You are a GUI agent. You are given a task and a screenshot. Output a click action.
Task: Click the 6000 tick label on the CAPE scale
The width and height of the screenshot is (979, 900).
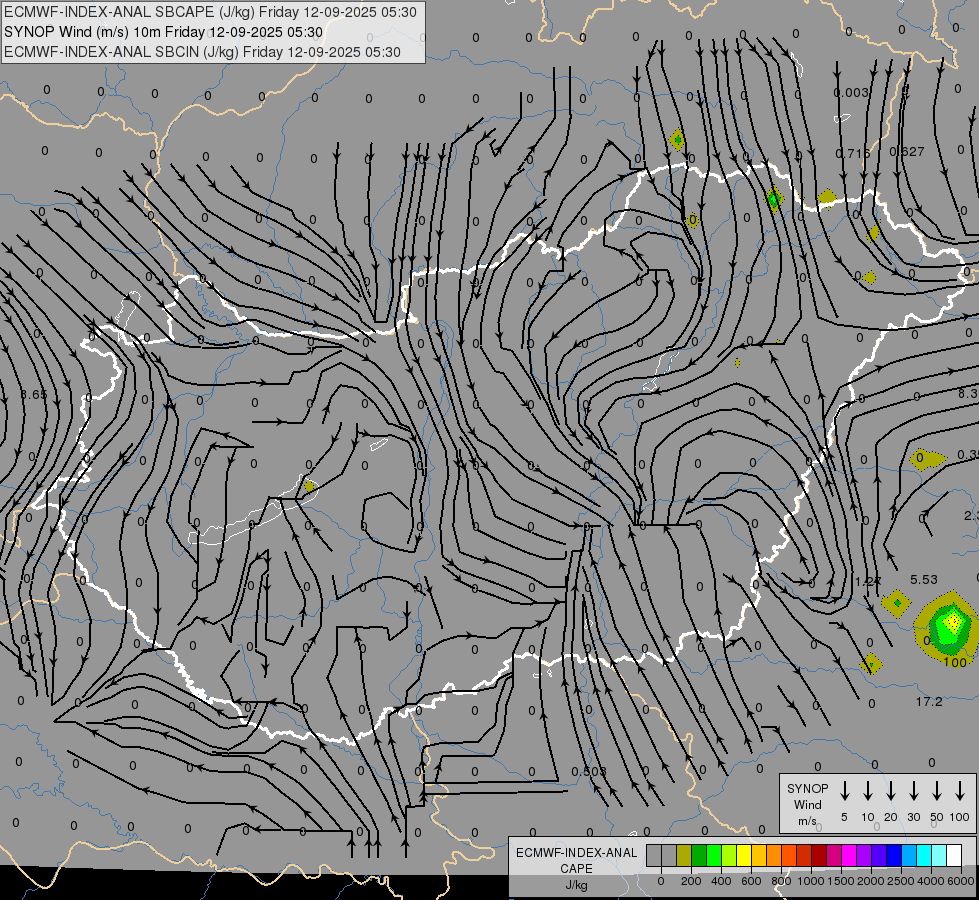960,881
